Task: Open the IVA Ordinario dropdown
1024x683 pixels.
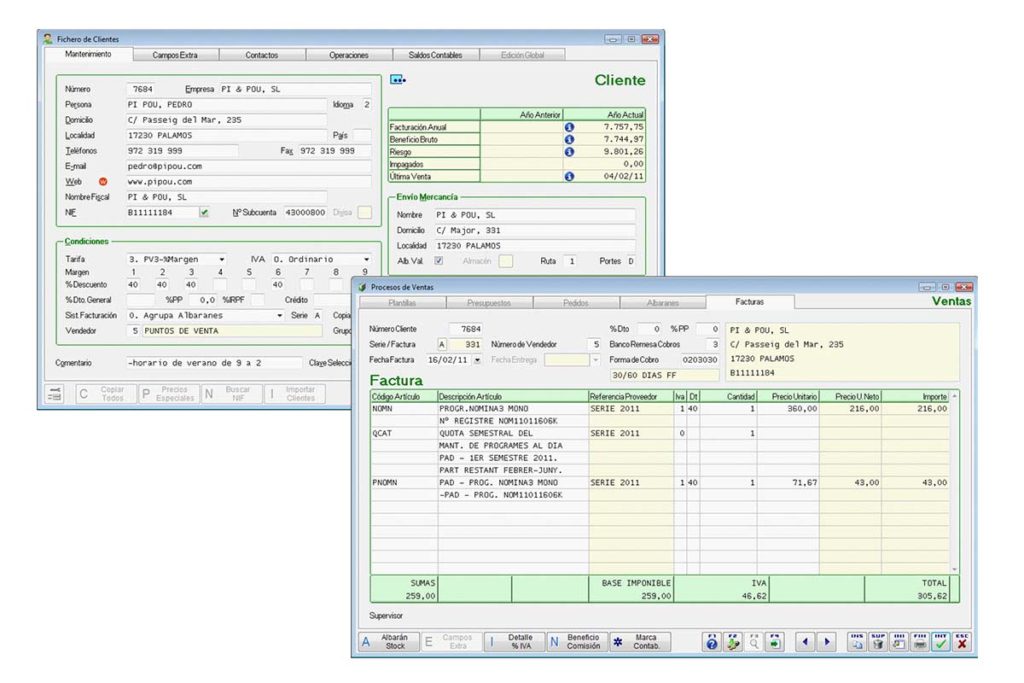Action: click(366, 259)
